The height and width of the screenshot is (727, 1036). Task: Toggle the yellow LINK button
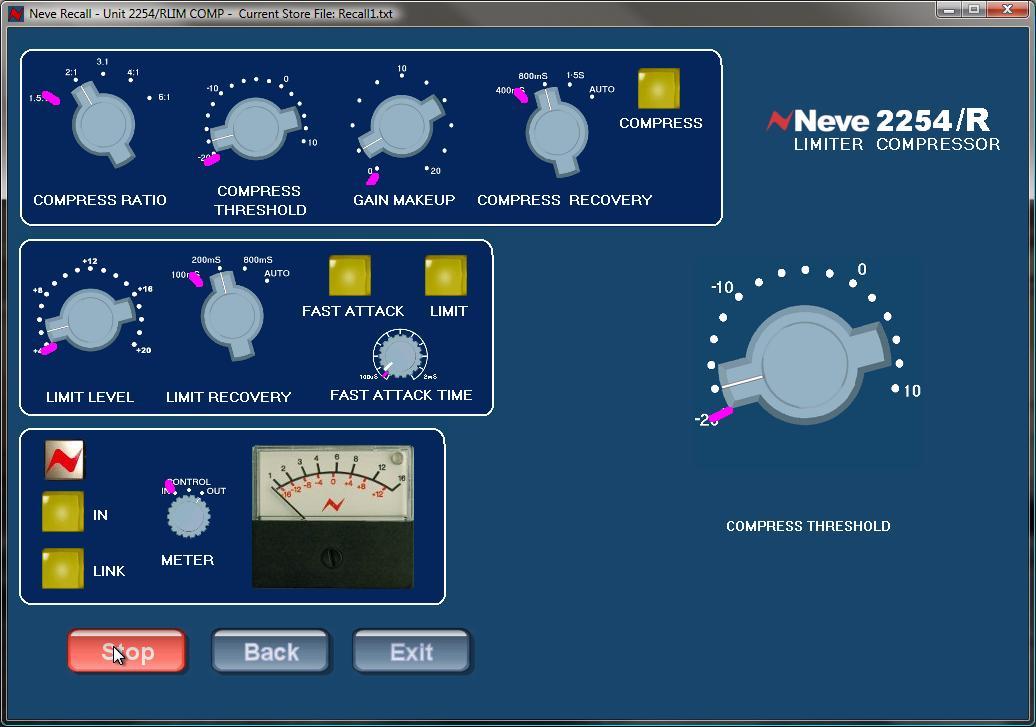tap(63, 568)
